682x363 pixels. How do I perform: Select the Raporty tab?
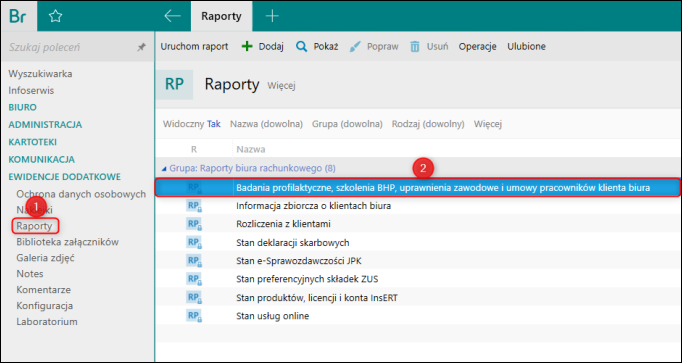point(221,17)
